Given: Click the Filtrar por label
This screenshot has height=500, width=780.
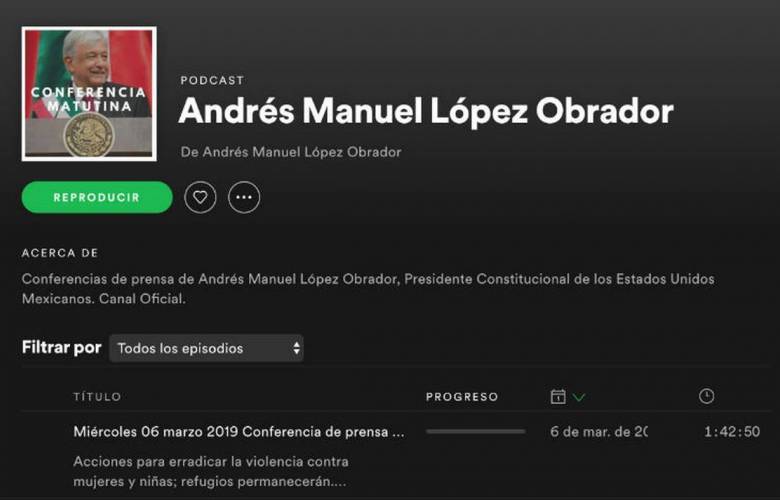Looking at the screenshot, I should 62,347.
